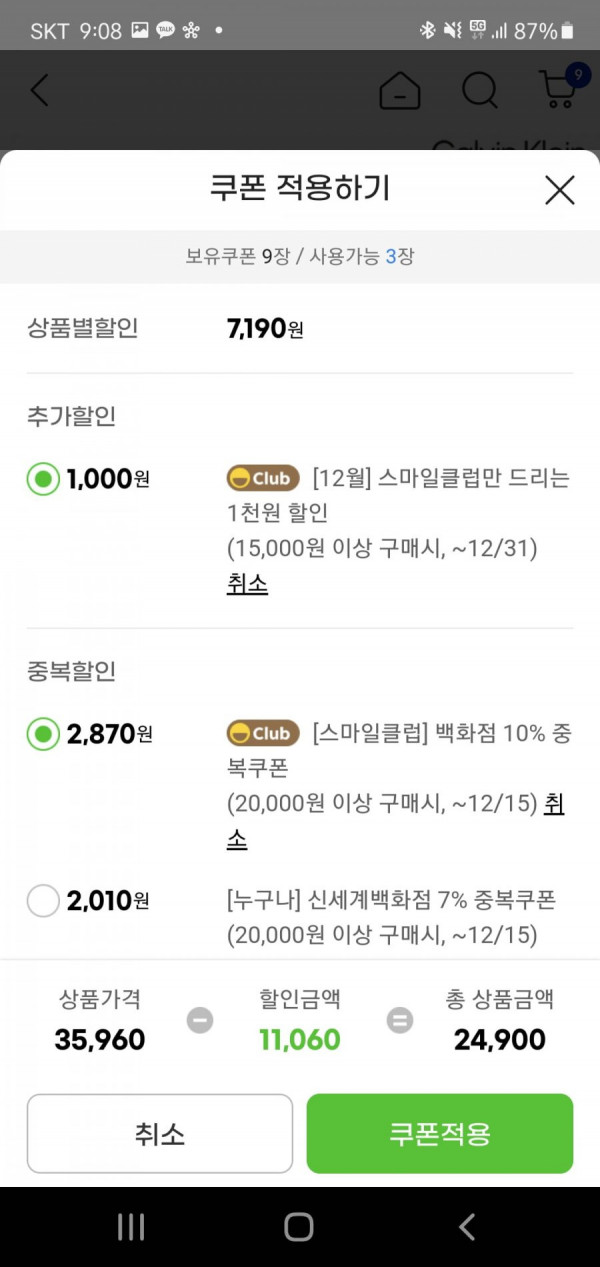This screenshot has width=600, height=1267.
Task: Open Android recent apps button
Action: [132, 1227]
